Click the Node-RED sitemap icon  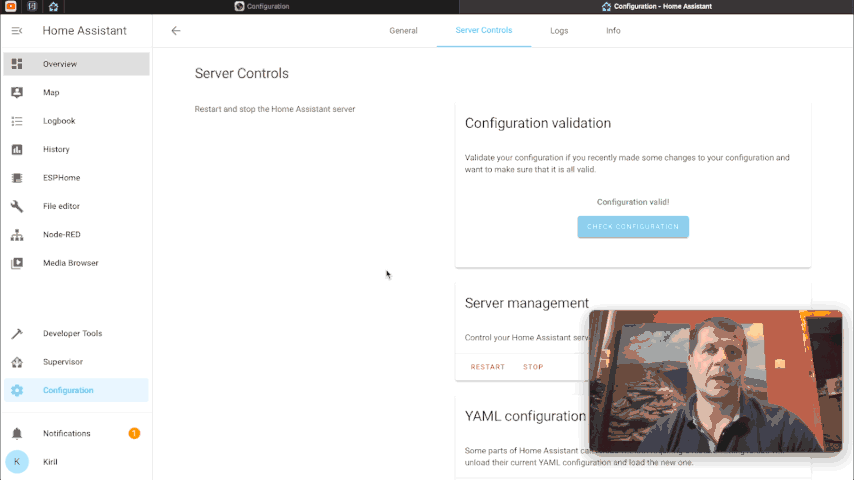(17, 234)
